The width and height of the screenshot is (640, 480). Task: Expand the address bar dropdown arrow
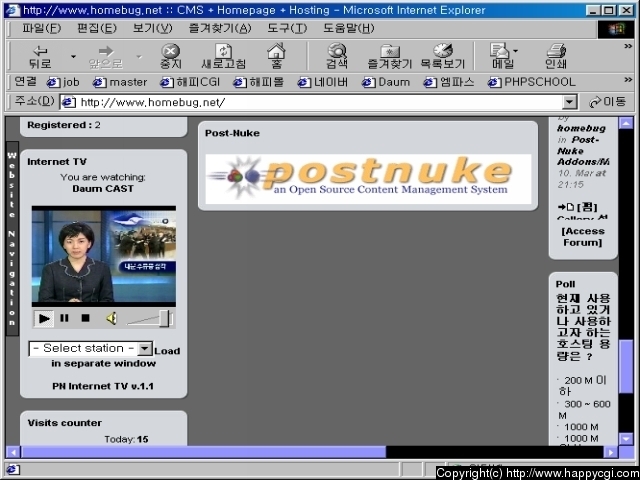569,102
